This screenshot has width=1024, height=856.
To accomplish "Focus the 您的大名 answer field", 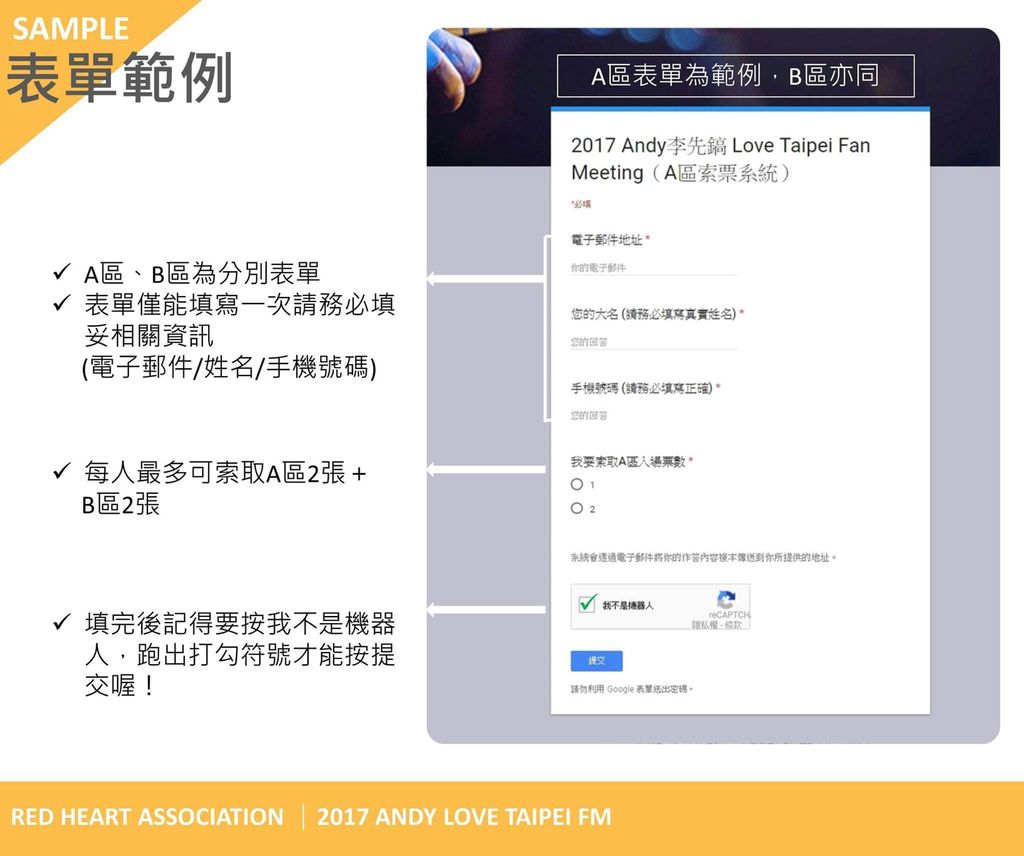I will click(x=654, y=341).
